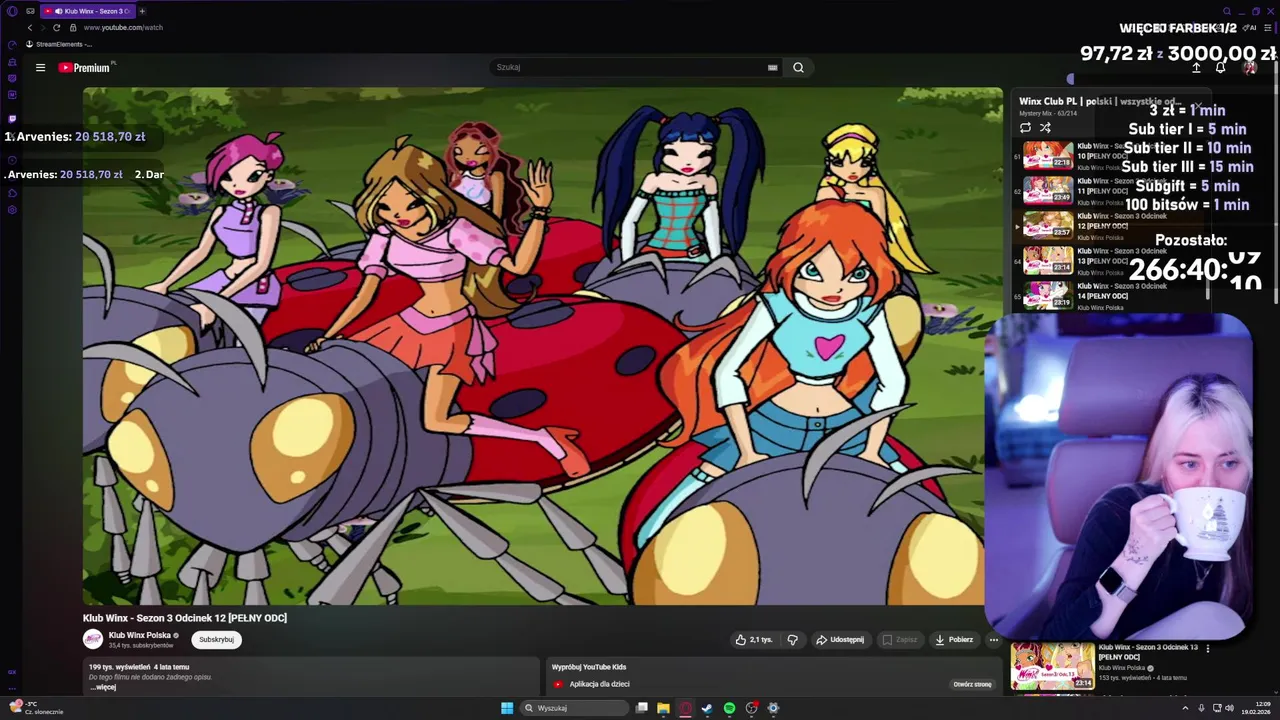Close the playlist panel with X
Image resolution: width=1280 pixels, height=720 pixels.
(x=1197, y=104)
